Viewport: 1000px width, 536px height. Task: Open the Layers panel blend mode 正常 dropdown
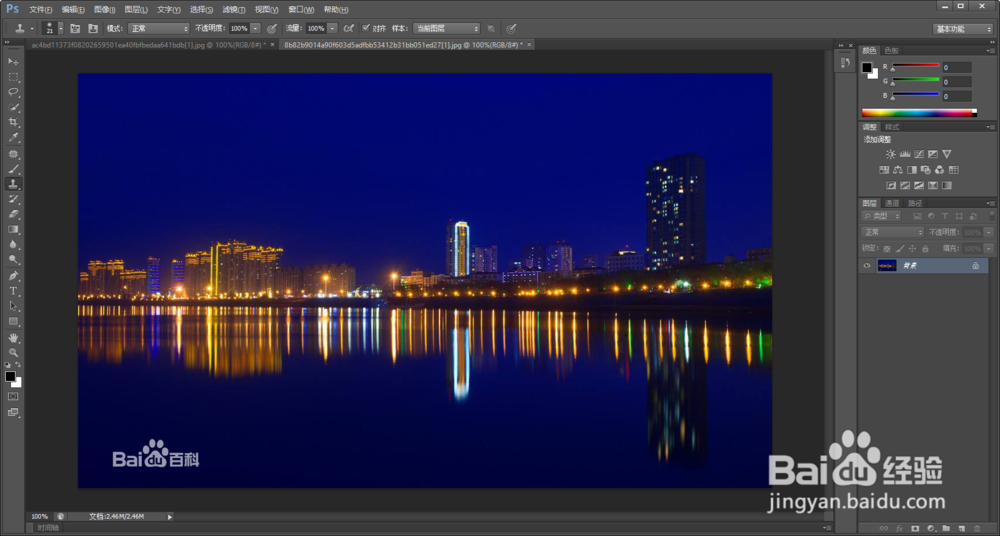892,232
